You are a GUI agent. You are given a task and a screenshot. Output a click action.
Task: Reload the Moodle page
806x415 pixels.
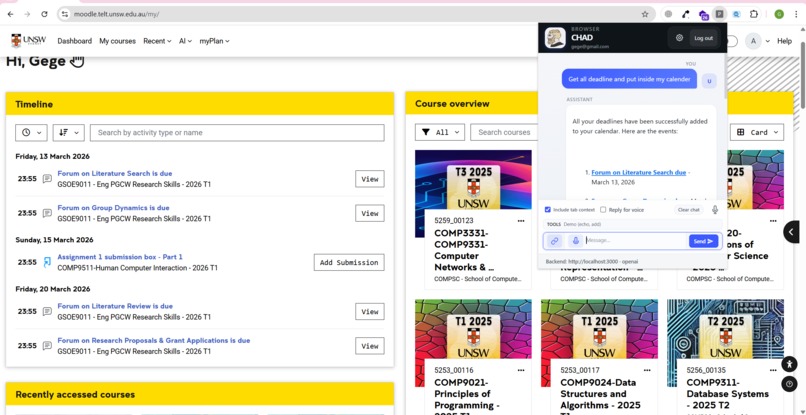(x=44, y=14)
